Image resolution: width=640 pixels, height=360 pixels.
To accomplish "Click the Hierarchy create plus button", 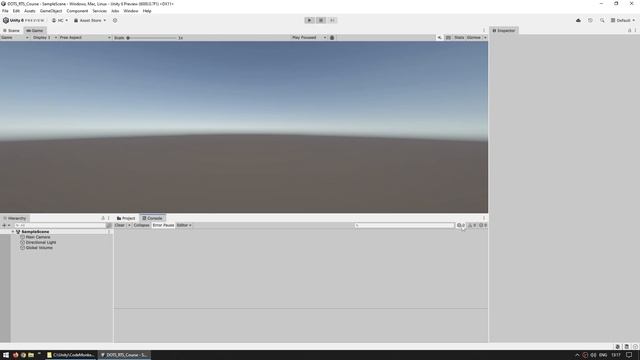I will click(x=6, y=225).
